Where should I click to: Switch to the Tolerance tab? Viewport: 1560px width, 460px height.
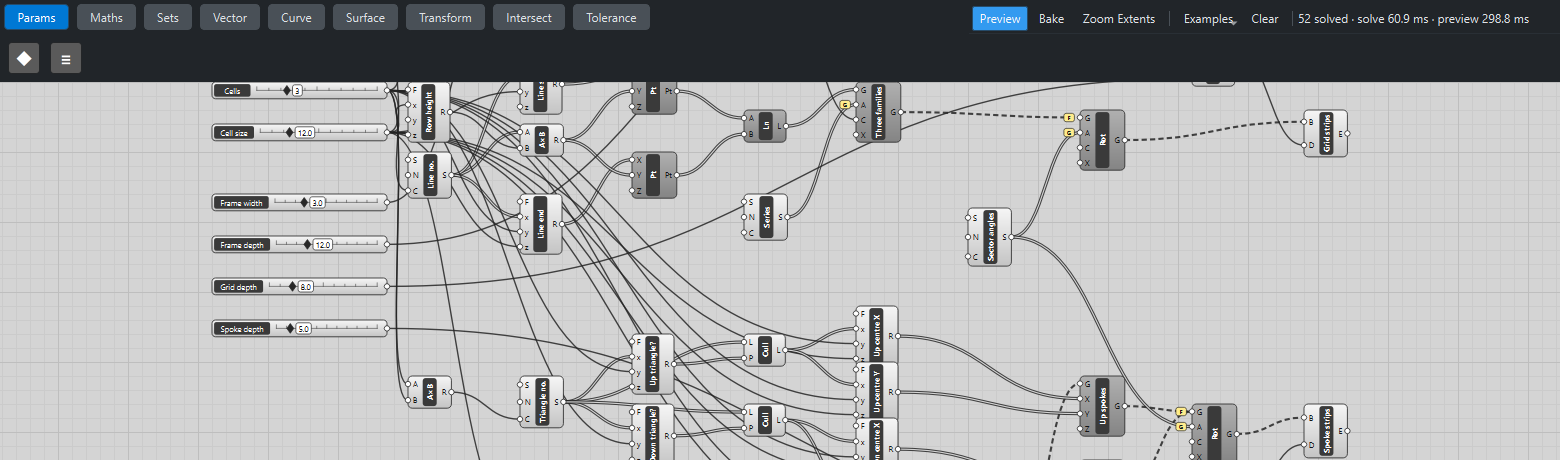click(x=611, y=17)
